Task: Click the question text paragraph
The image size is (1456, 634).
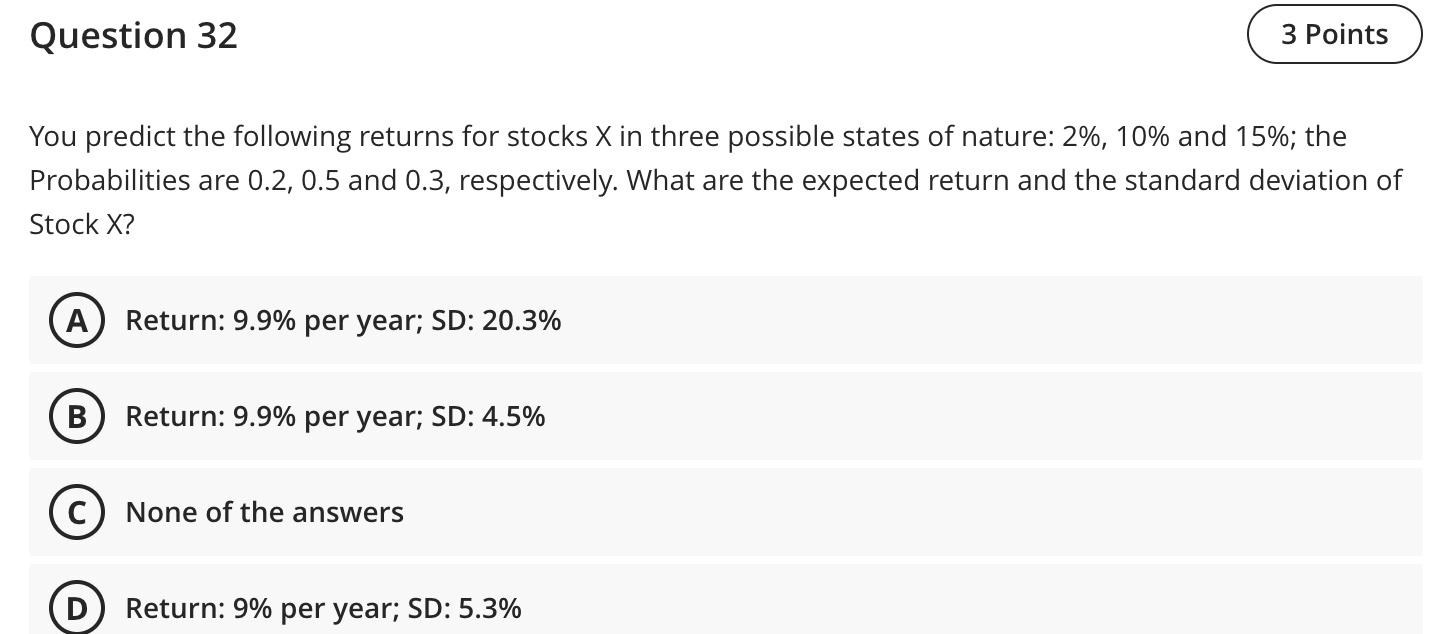Action: 715,180
